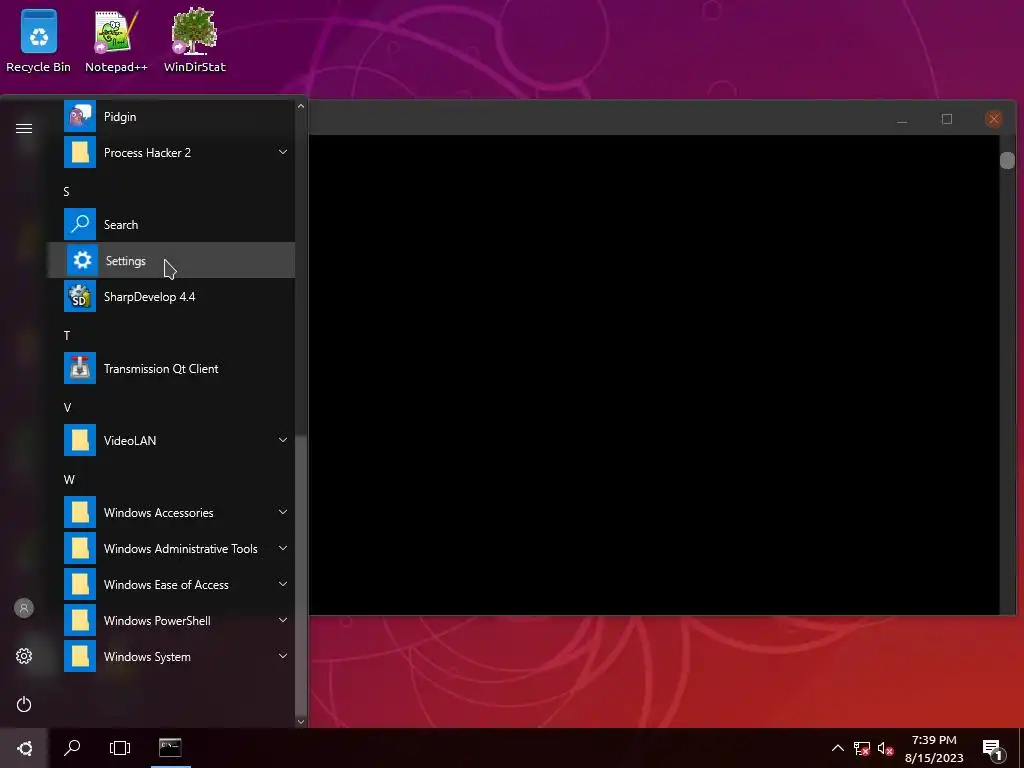Image resolution: width=1024 pixels, height=768 pixels.
Task: Expand the Process Hacker 2 chevron
Action: pyautogui.click(x=283, y=152)
